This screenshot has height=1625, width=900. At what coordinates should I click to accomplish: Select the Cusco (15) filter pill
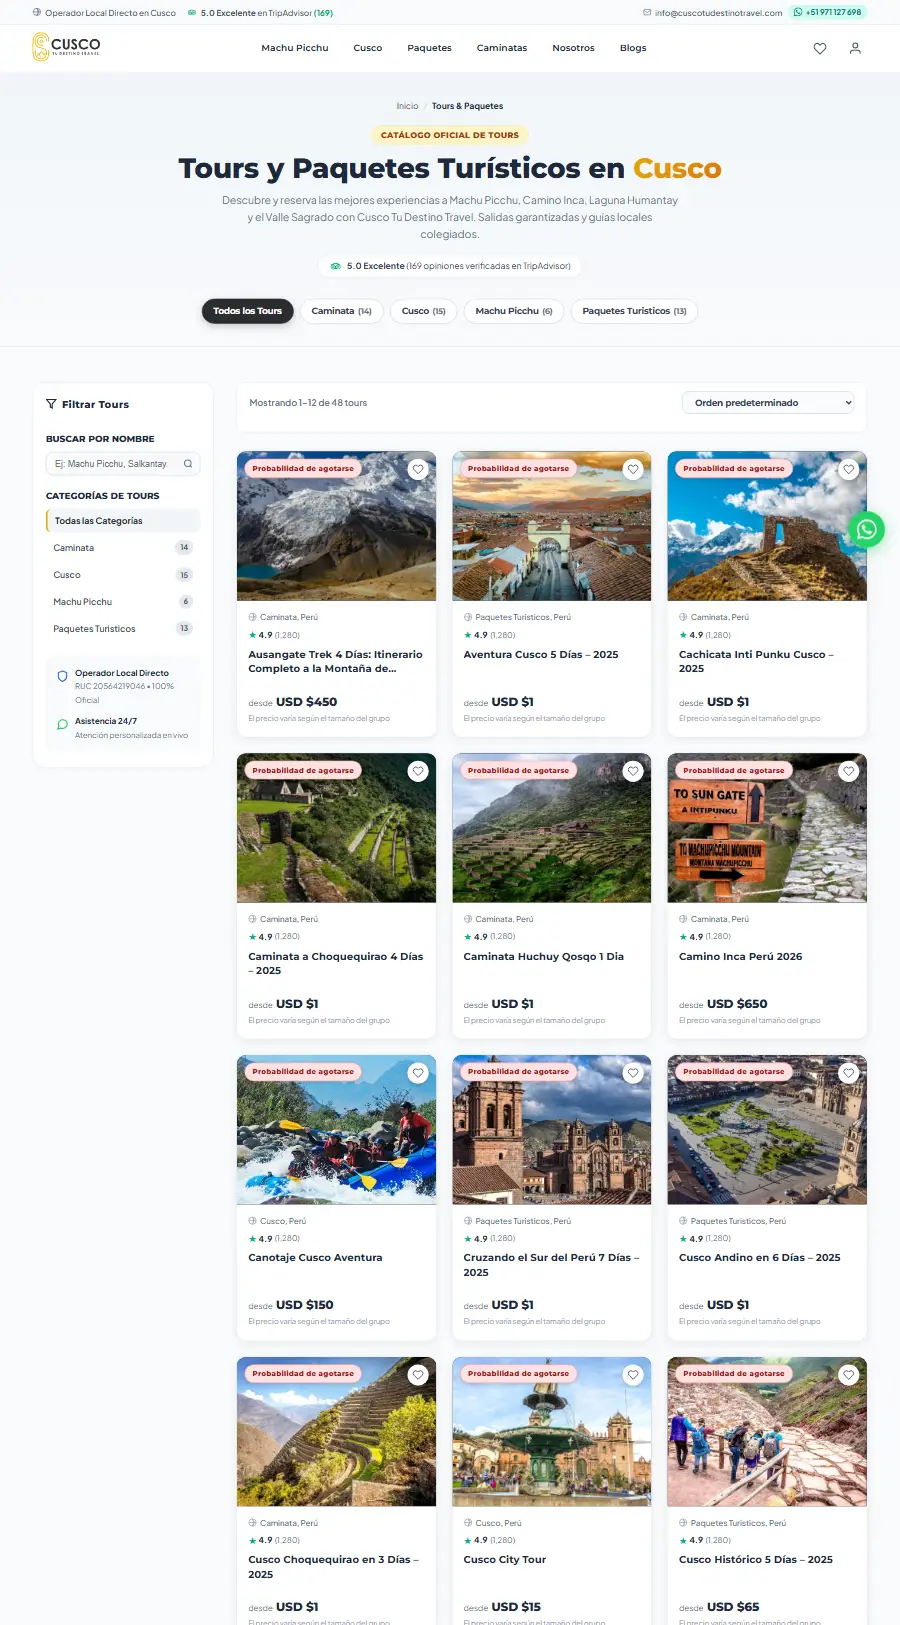[x=424, y=311]
